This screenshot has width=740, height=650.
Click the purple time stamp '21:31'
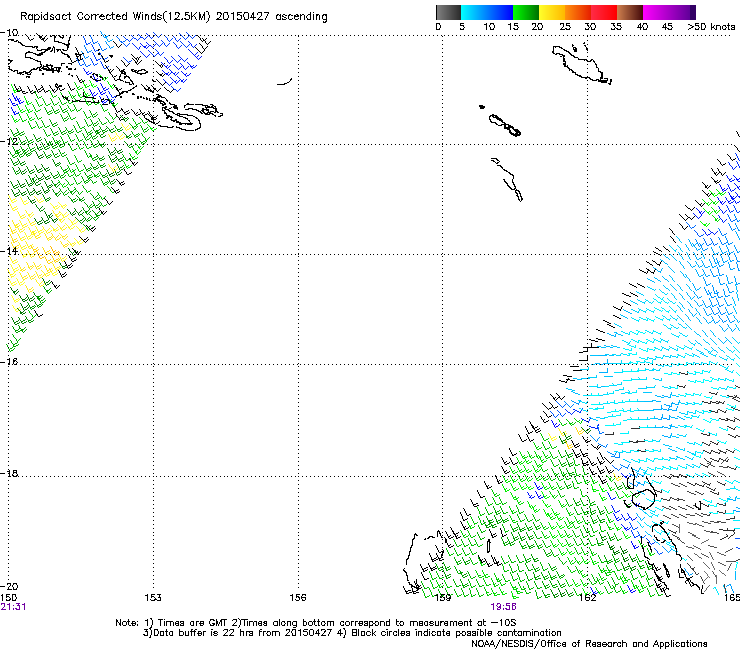13,607
